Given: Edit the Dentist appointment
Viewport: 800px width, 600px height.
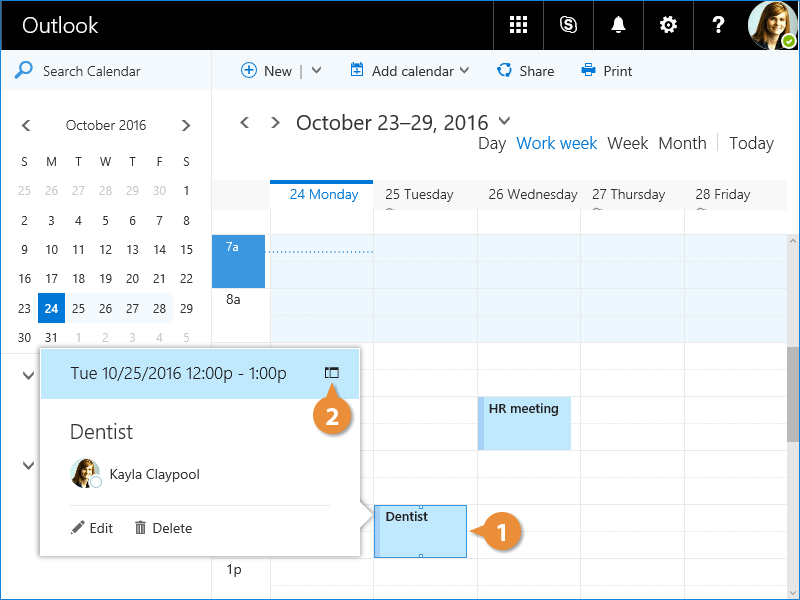Looking at the screenshot, I should coord(92,528).
